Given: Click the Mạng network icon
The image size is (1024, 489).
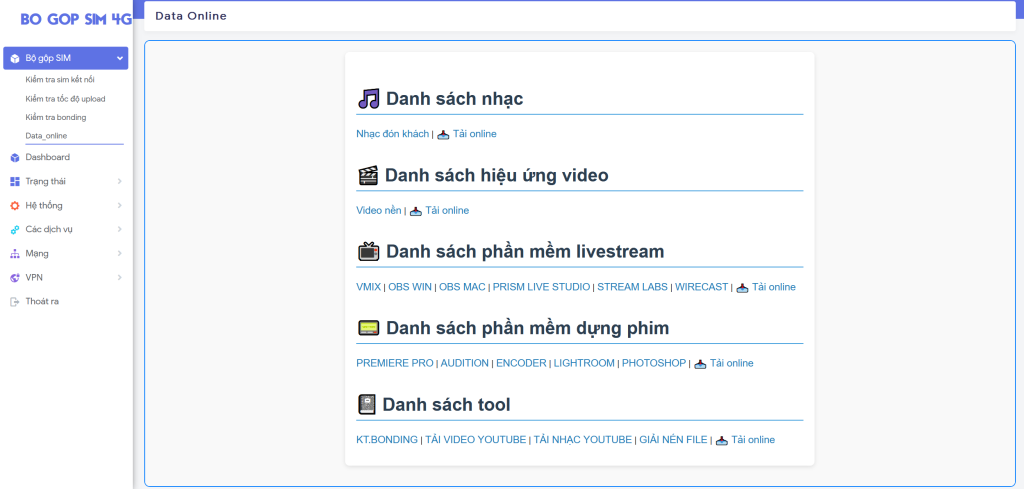Looking at the screenshot, I should [x=14, y=254].
